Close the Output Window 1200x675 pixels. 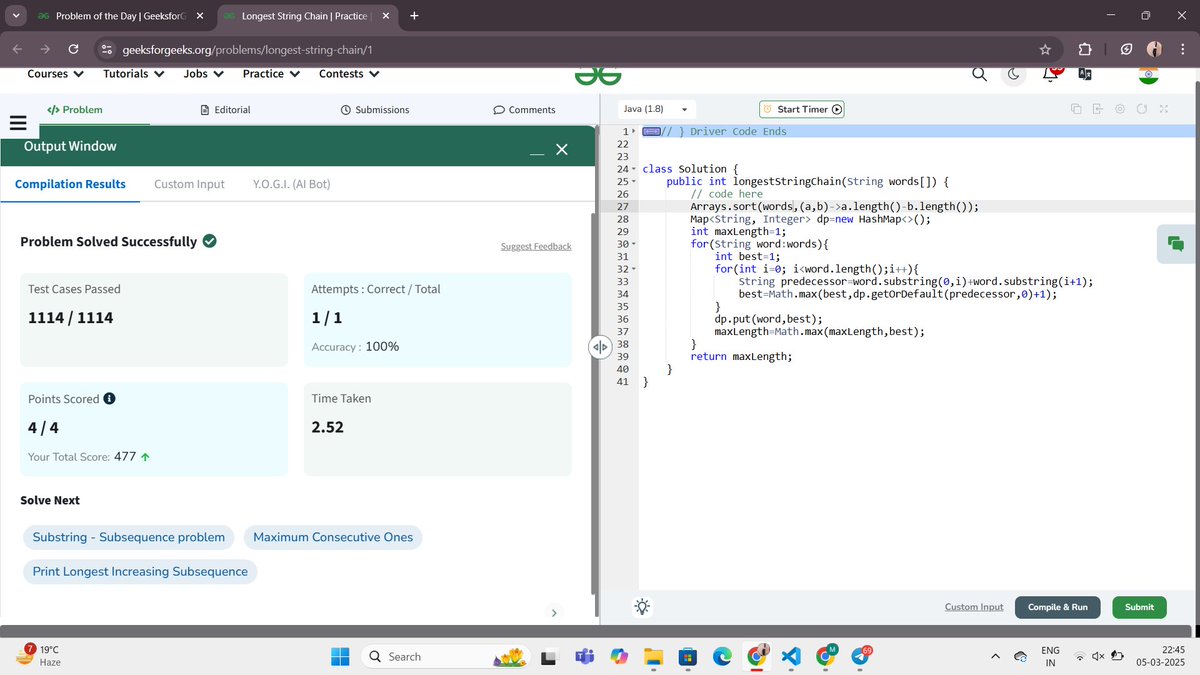coord(561,149)
